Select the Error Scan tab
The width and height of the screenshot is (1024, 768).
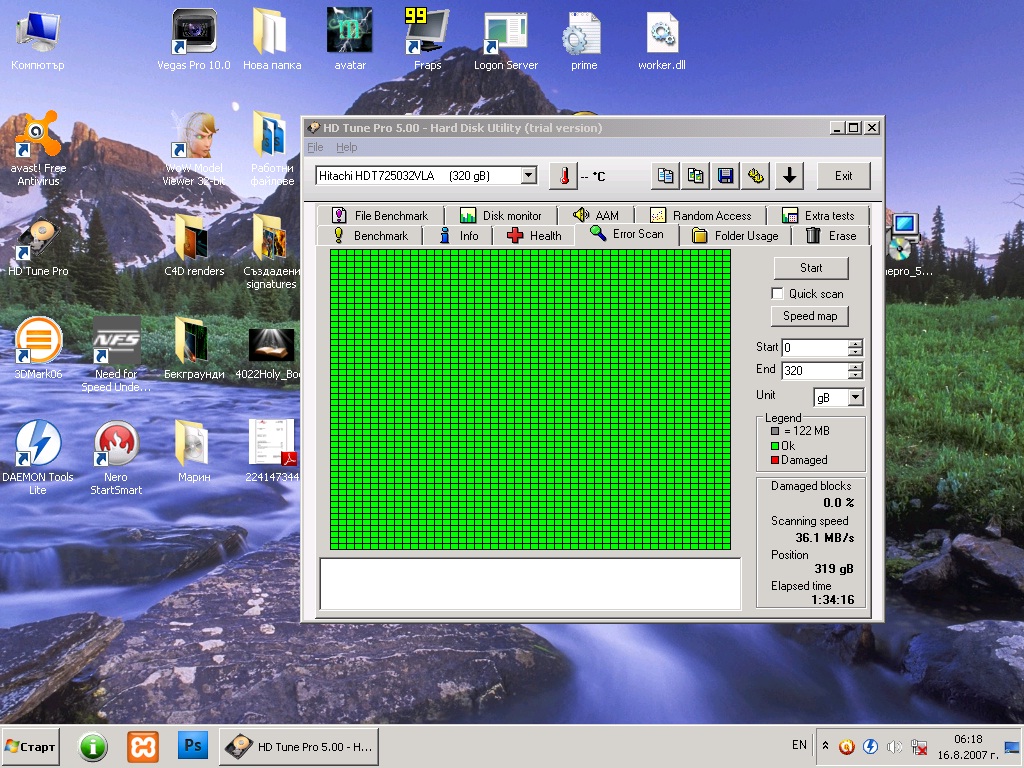(x=627, y=234)
